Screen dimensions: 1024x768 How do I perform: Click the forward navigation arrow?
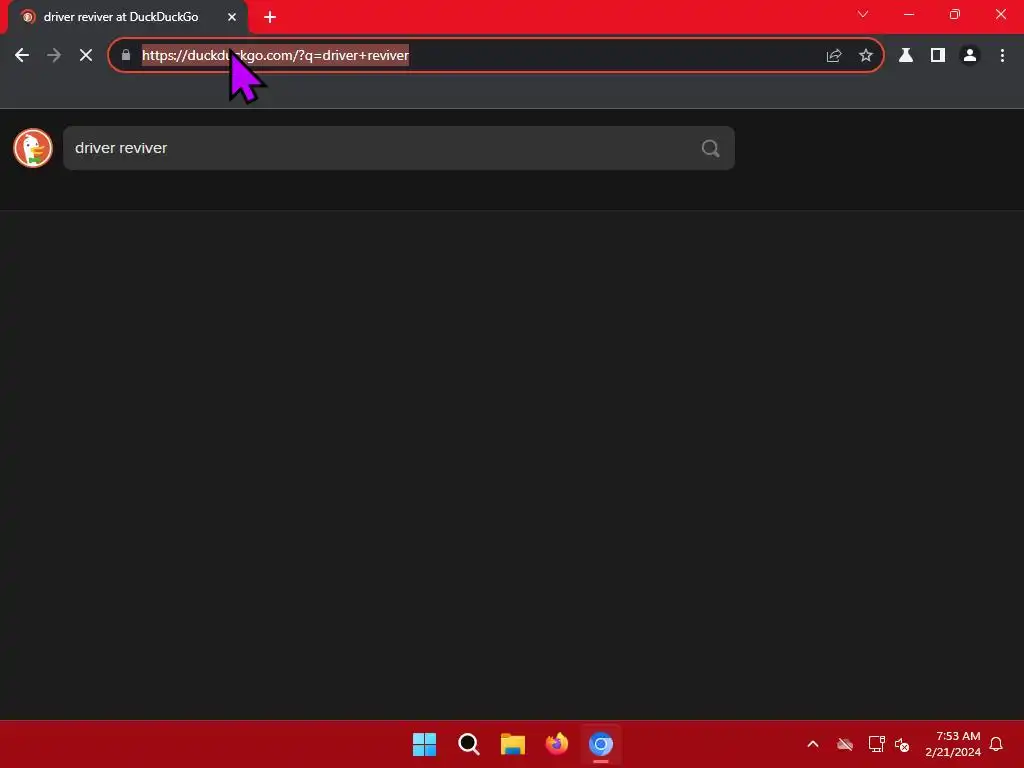point(54,56)
